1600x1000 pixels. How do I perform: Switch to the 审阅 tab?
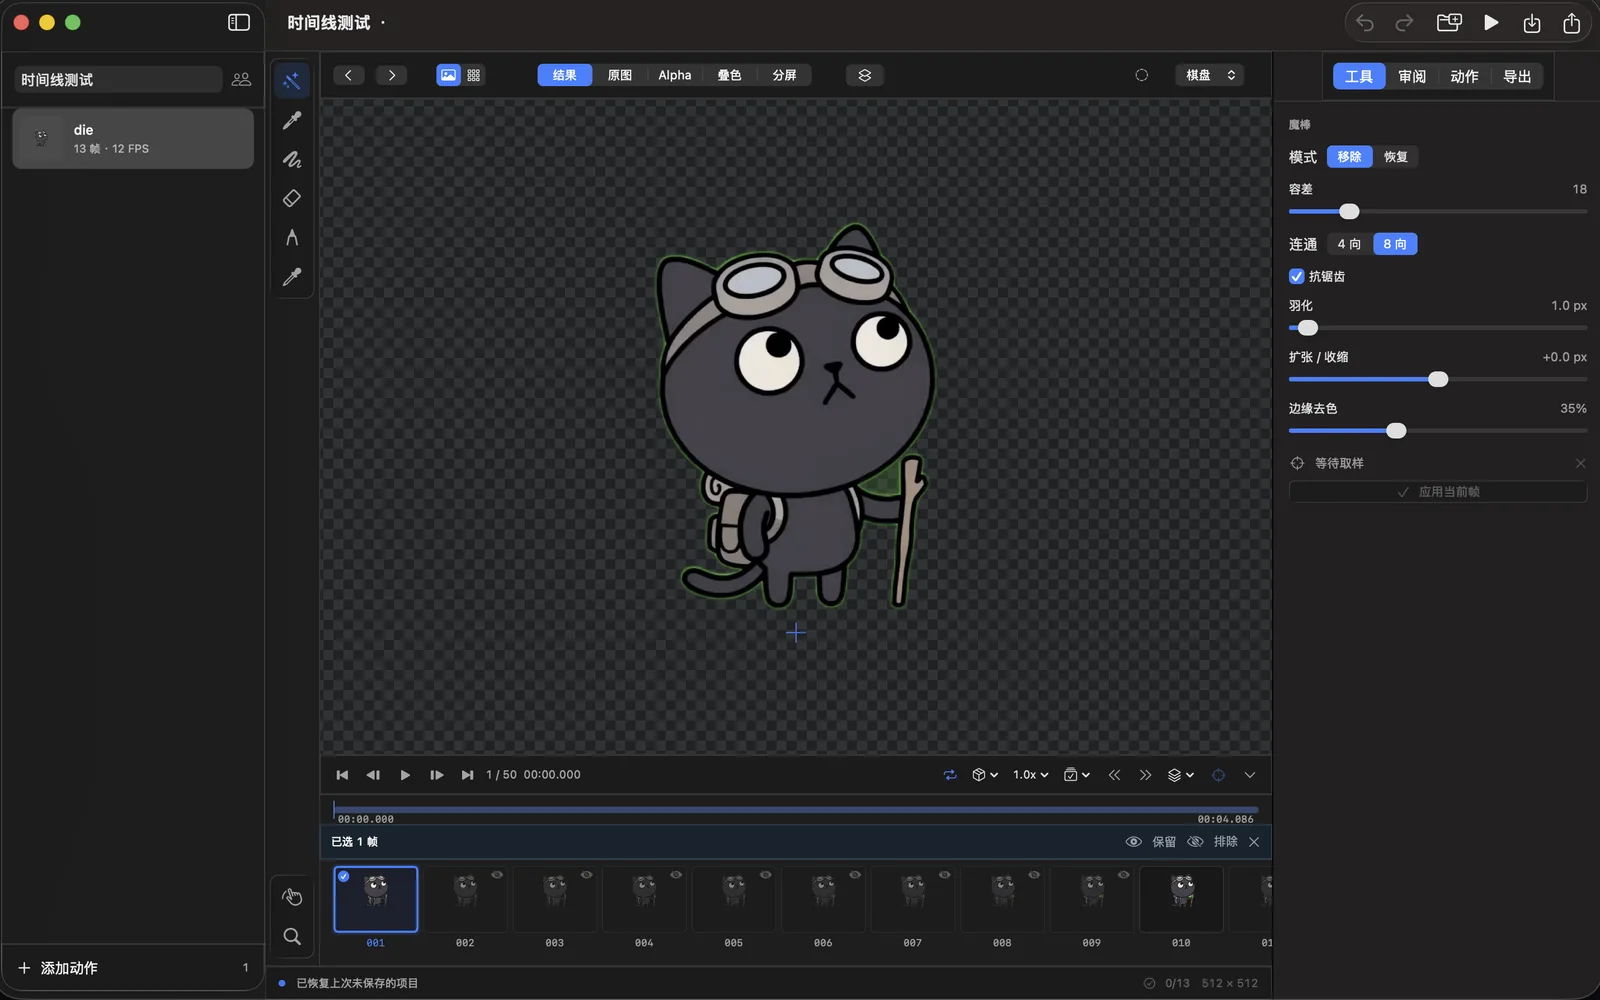[x=1412, y=76]
